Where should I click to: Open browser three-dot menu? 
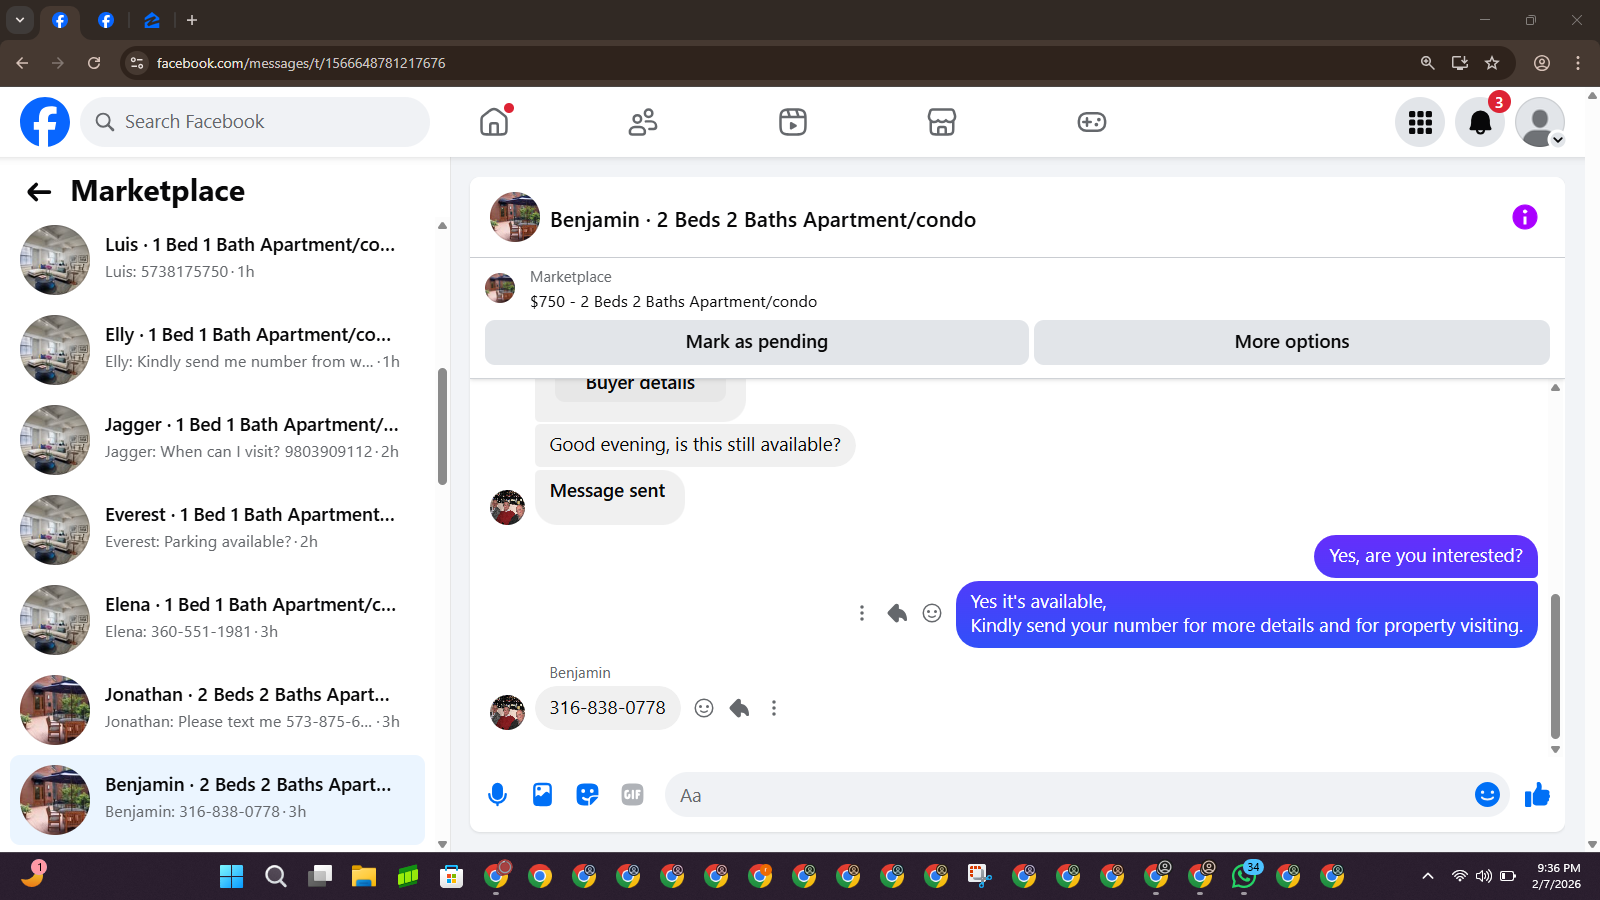(x=1578, y=63)
